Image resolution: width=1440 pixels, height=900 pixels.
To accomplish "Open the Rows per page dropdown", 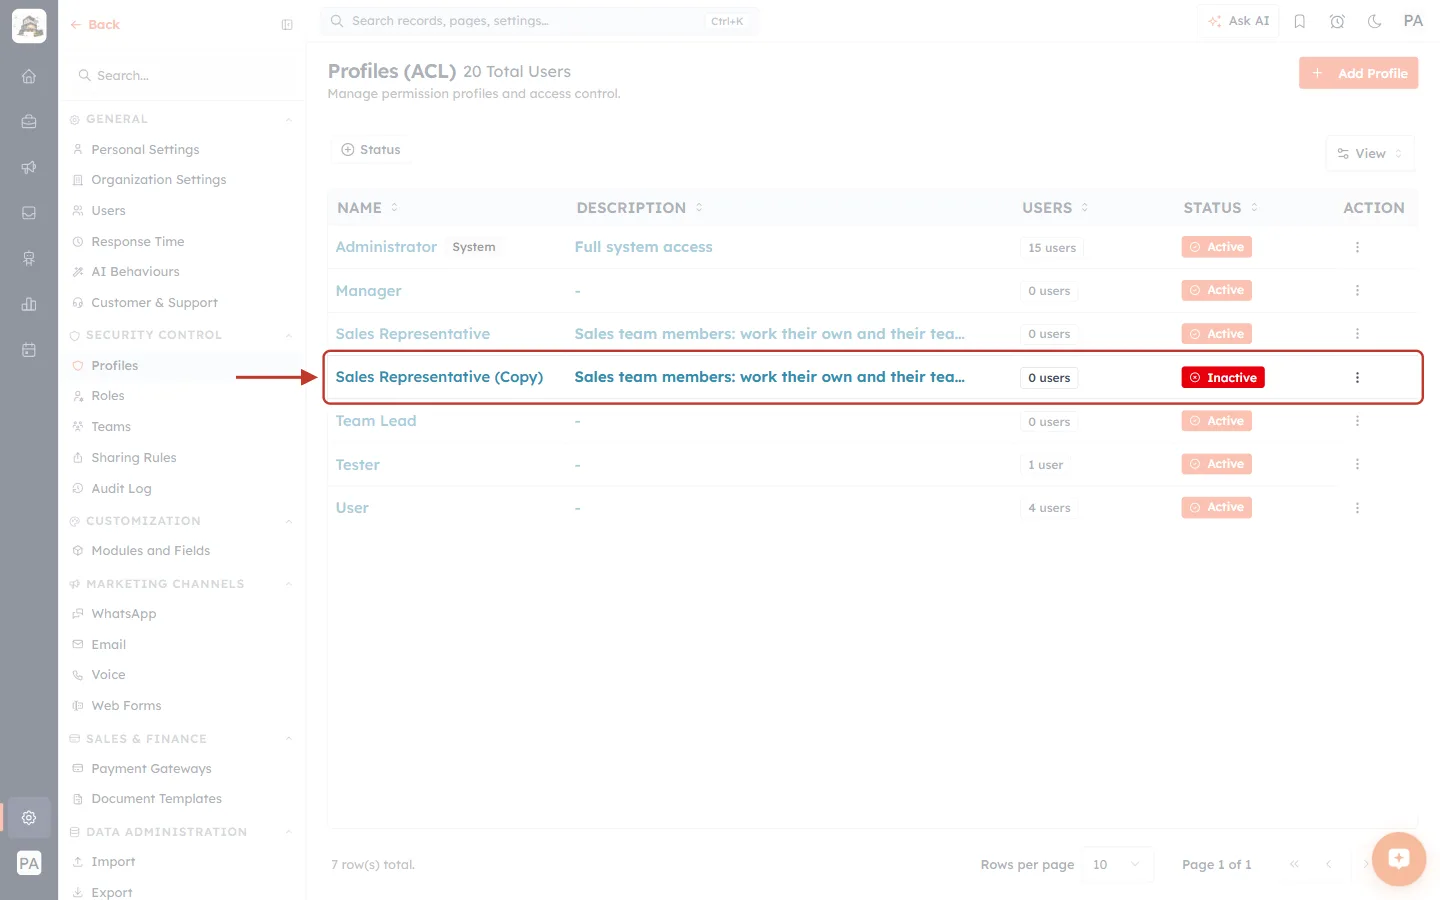I will (1117, 864).
